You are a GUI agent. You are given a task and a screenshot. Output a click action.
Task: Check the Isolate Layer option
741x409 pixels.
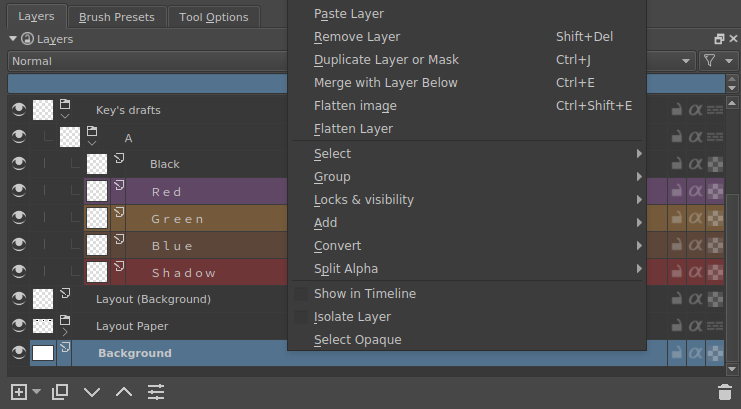point(301,317)
